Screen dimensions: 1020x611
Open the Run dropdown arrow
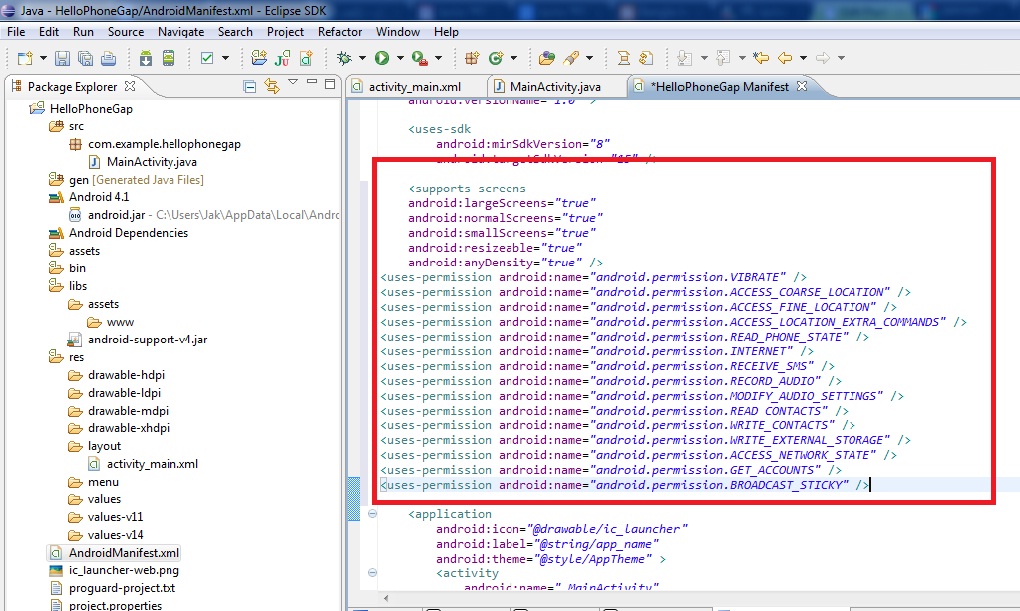tap(399, 58)
